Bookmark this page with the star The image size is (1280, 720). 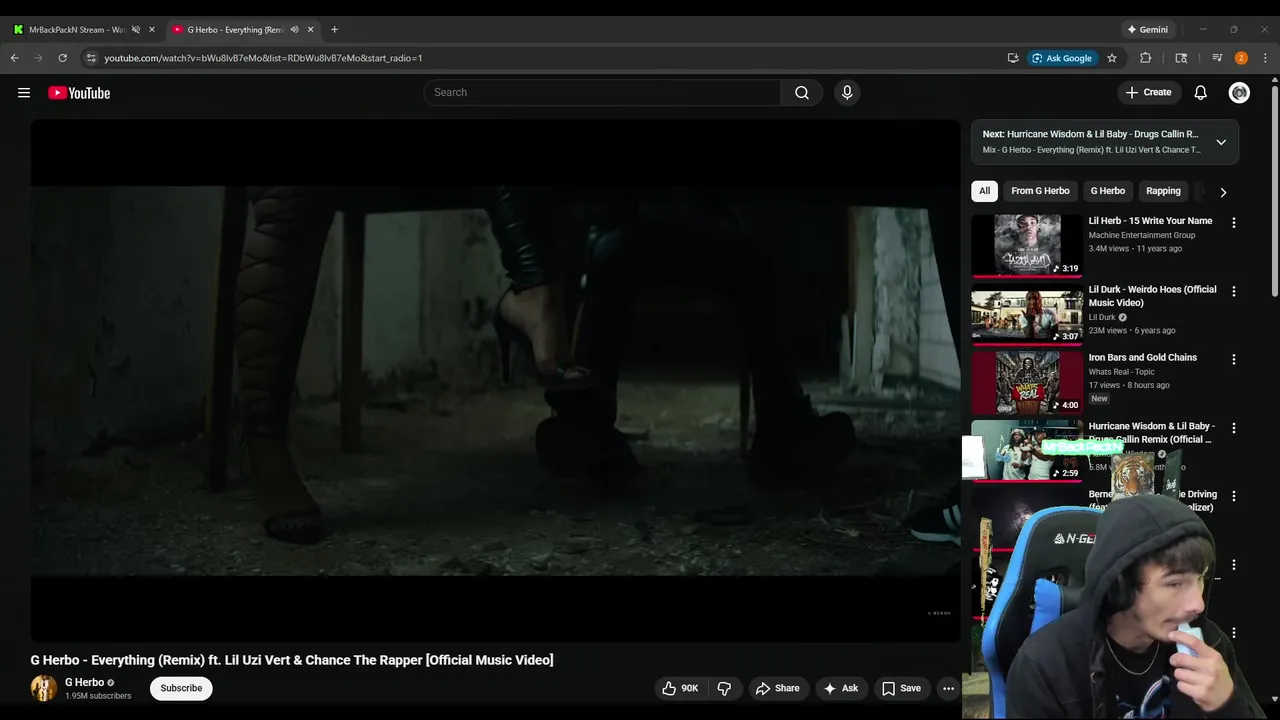[1111, 58]
